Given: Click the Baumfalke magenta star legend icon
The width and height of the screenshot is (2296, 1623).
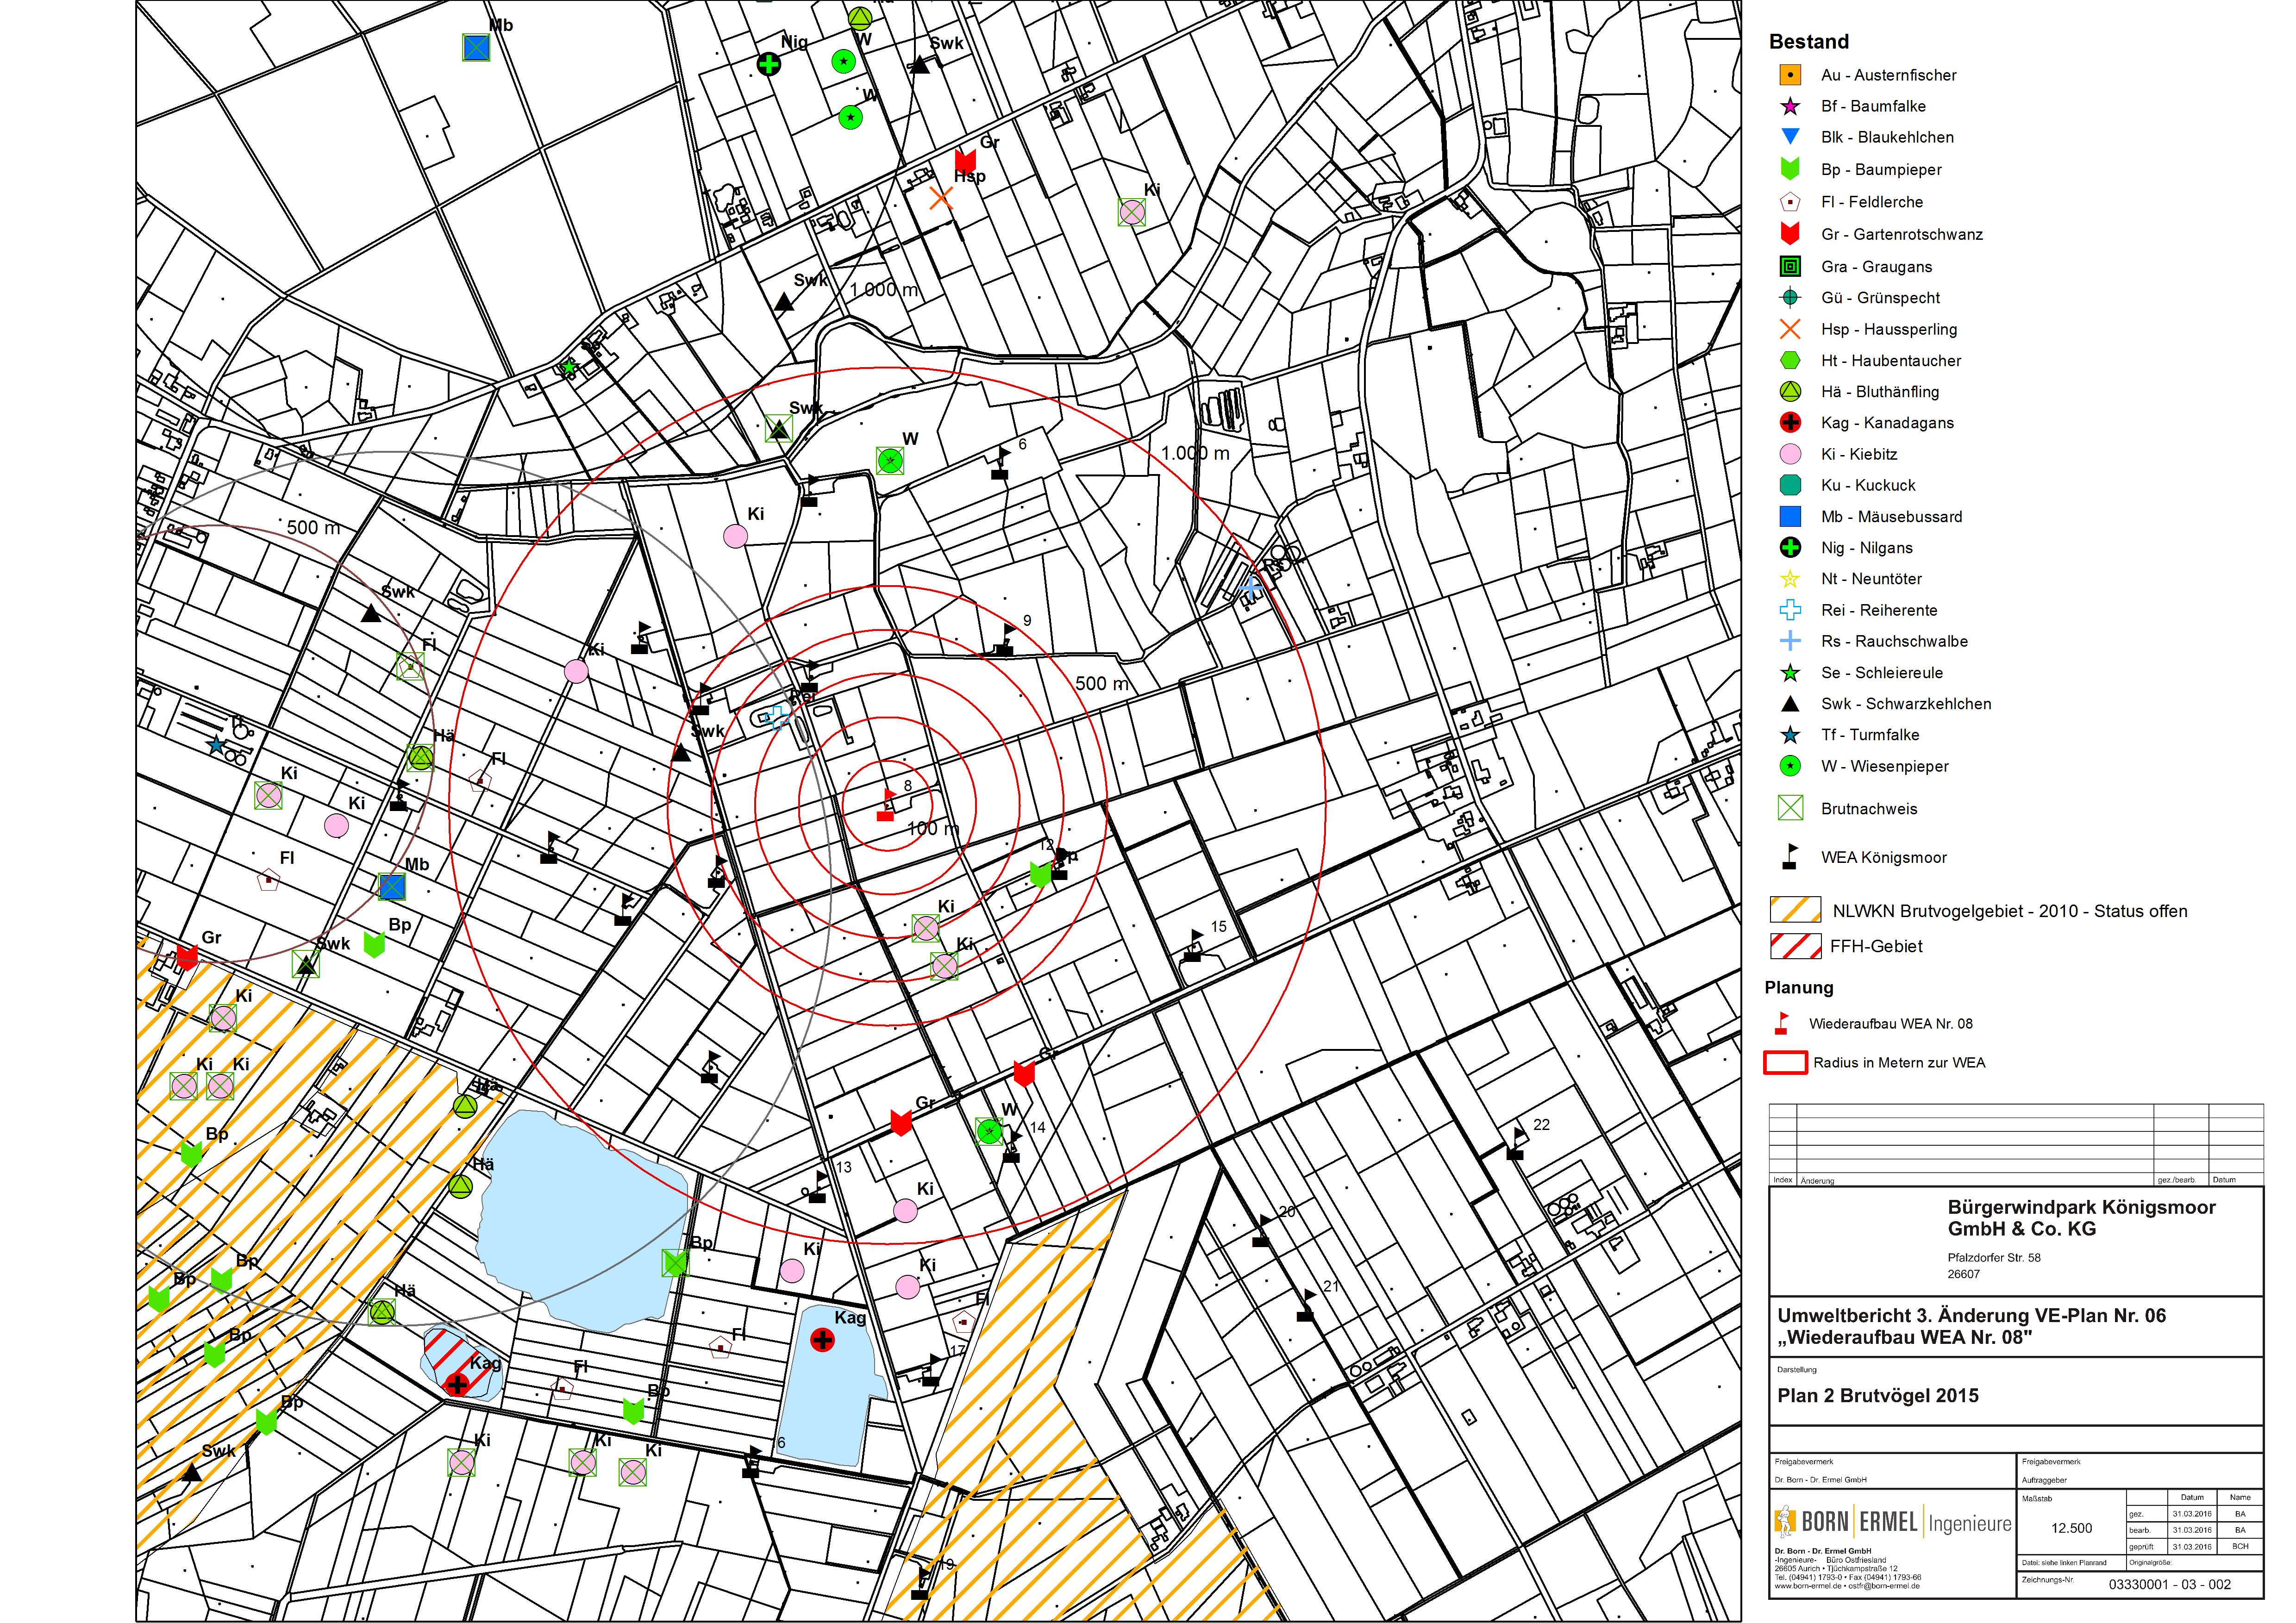Looking at the screenshot, I should point(1790,106).
